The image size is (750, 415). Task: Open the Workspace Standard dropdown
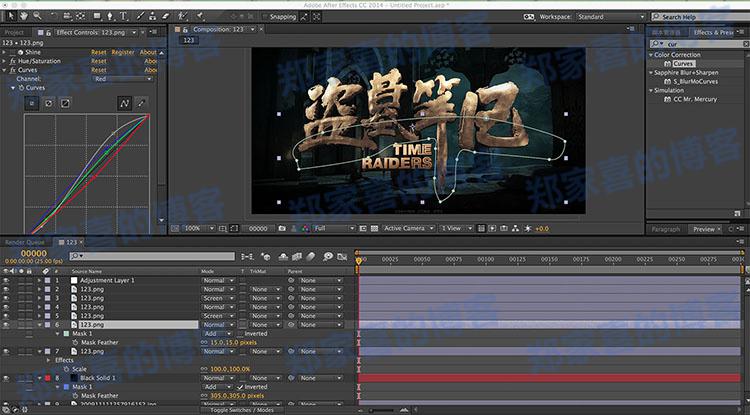tap(611, 17)
